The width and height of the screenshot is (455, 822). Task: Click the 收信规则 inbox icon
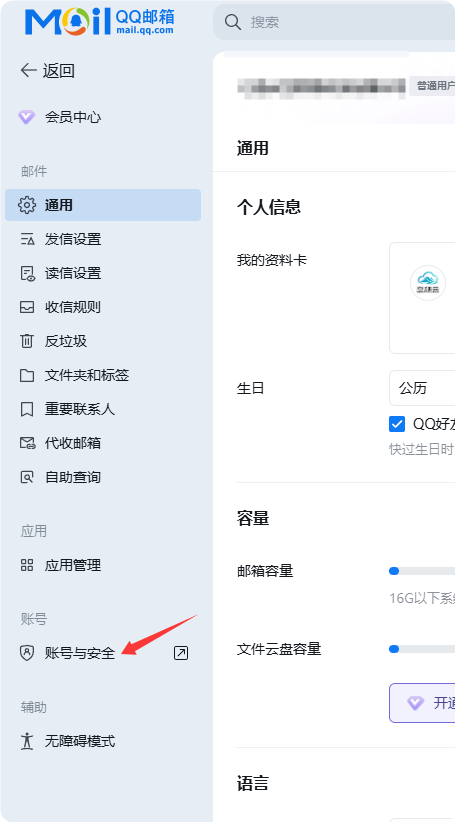(27, 307)
